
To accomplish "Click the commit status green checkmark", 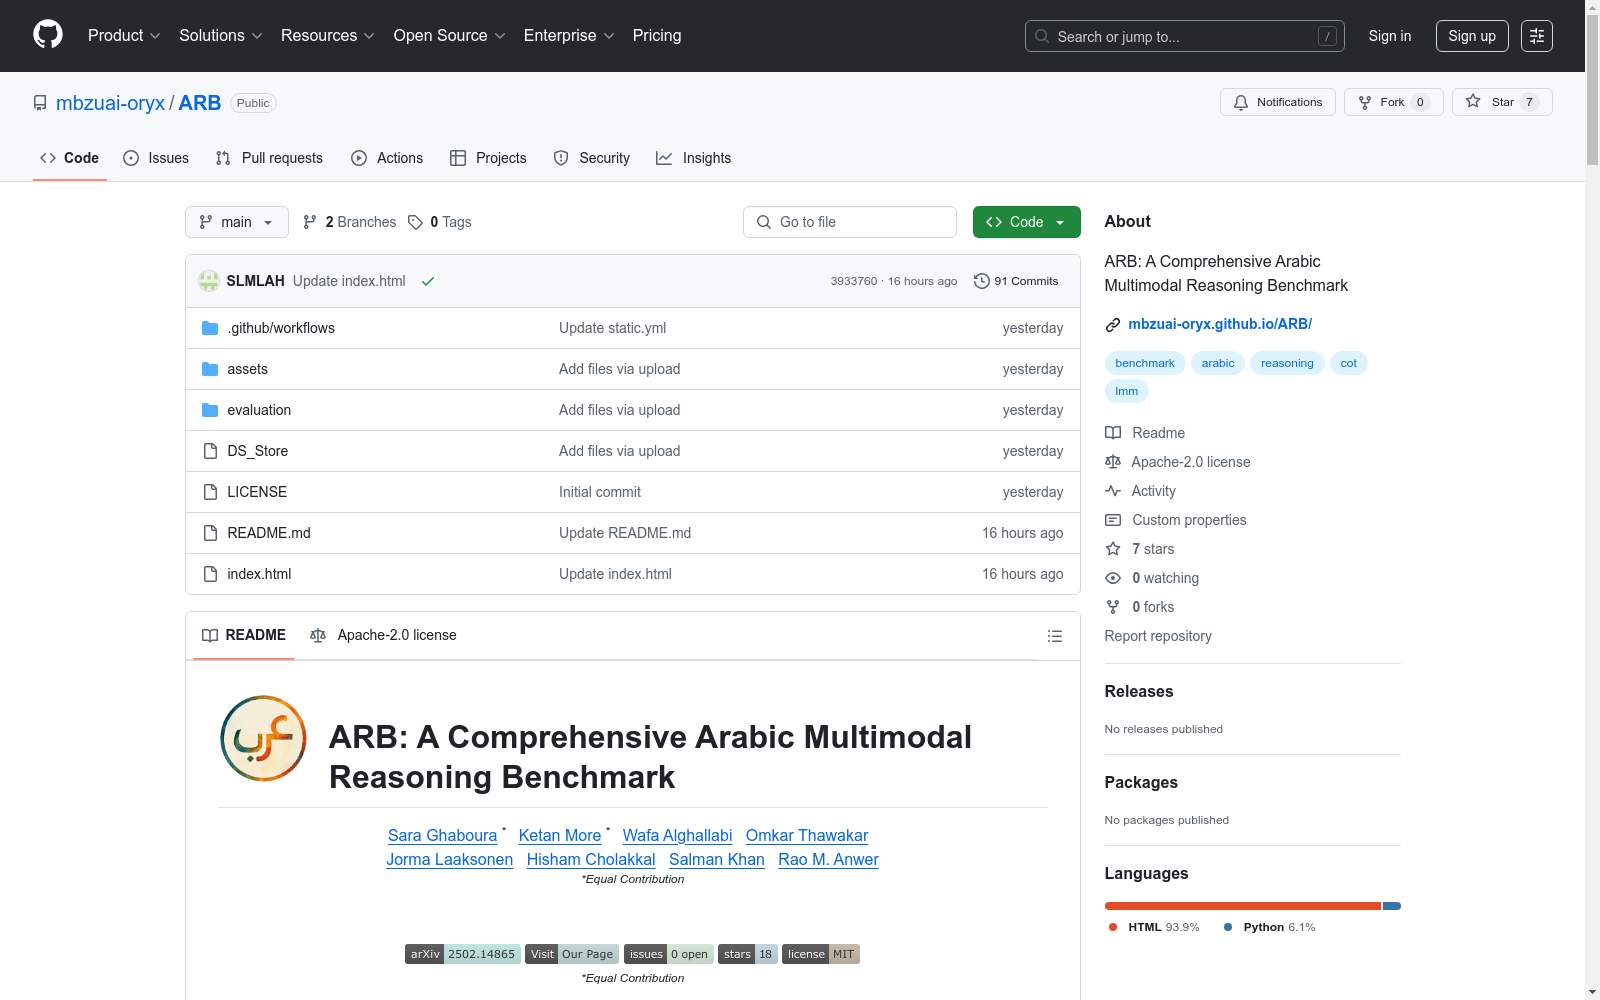I will [428, 281].
